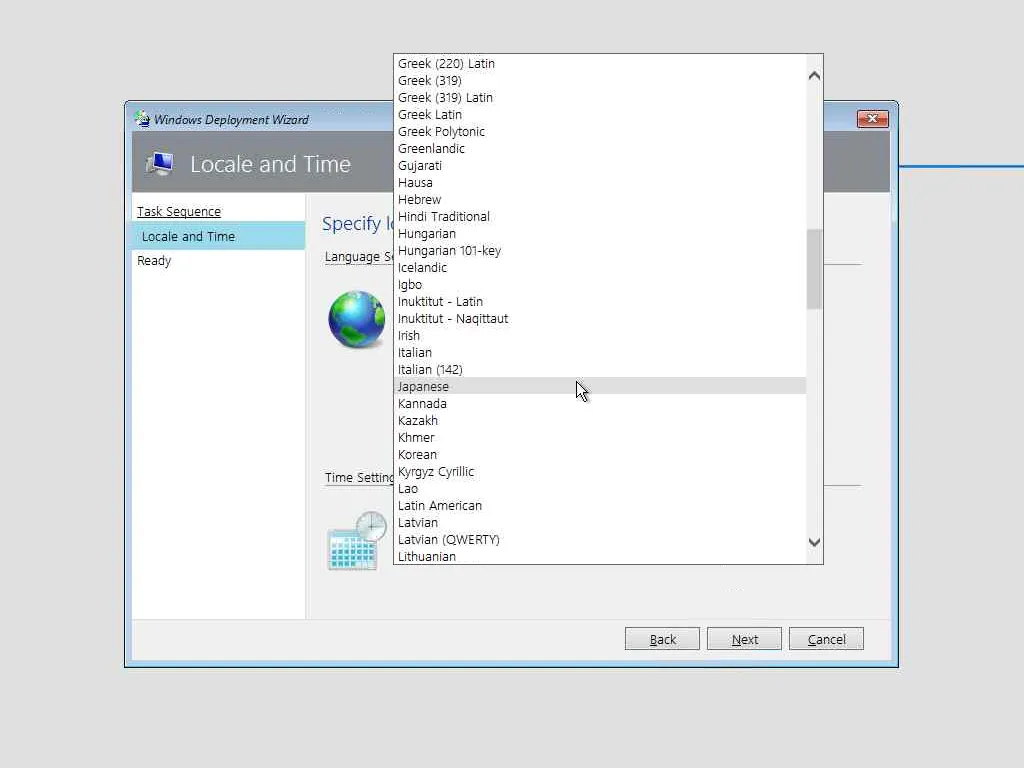Click the globe icon under Language Settings
This screenshot has height=768, width=1024.
pos(357,319)
